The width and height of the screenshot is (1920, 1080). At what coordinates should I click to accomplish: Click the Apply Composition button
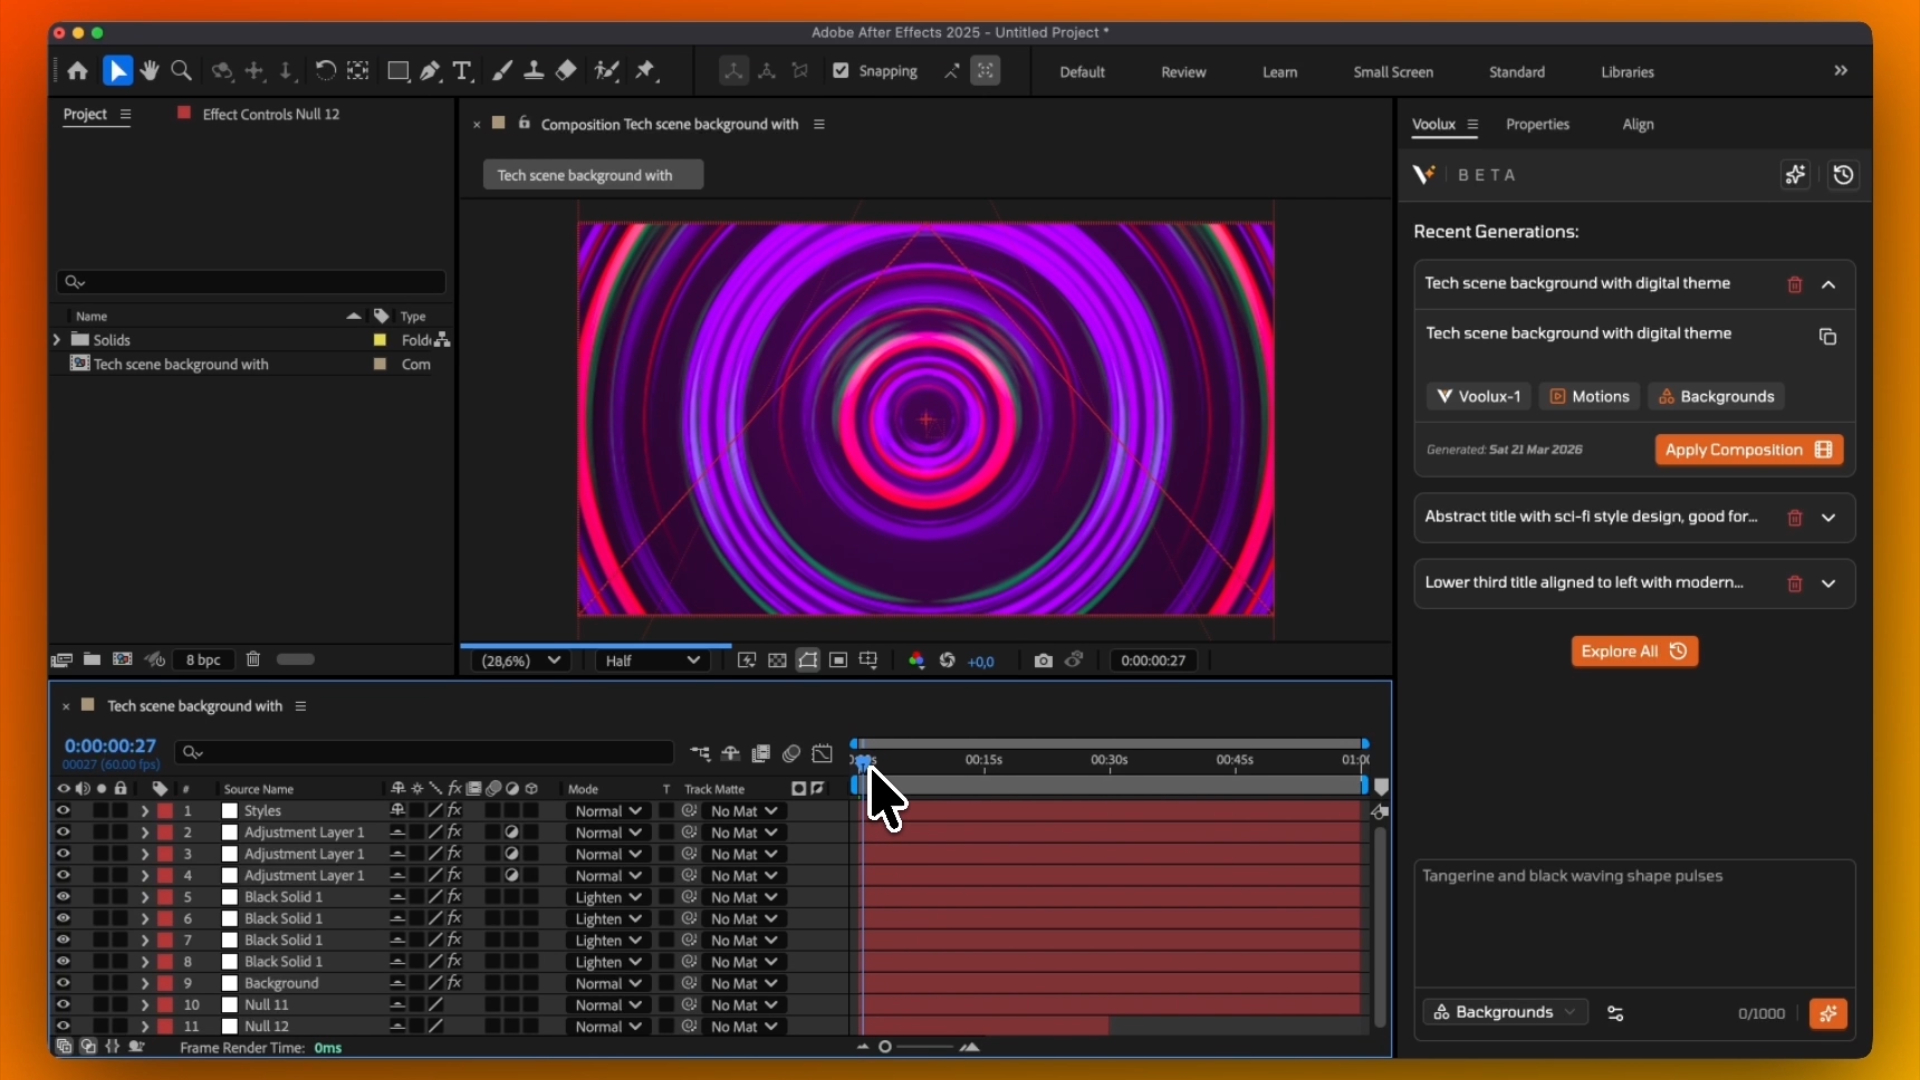pos(1748,450)
